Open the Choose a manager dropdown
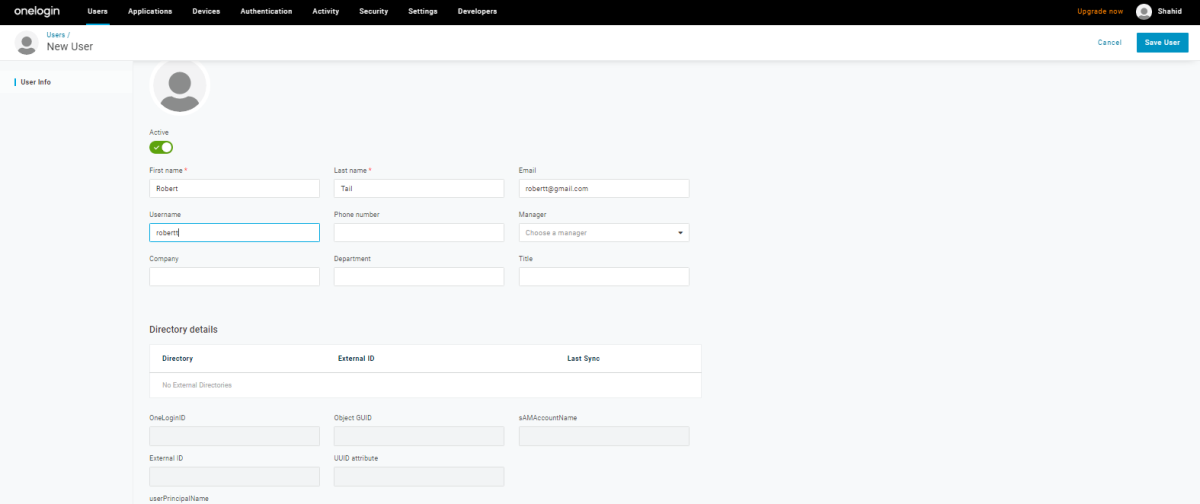Screen dimensions: 1200x504 [604, 232]
